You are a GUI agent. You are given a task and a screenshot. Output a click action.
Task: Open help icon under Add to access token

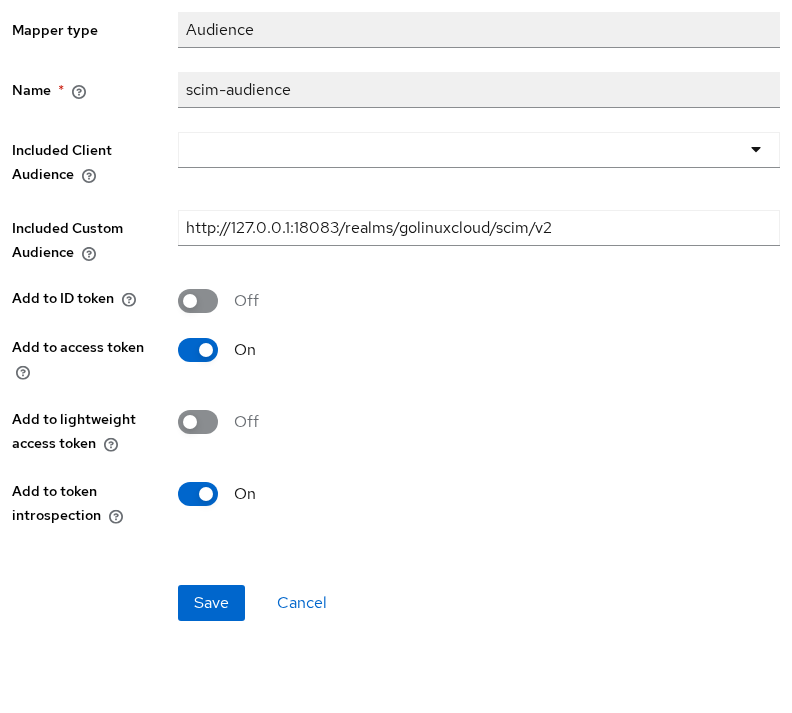pyautogui.click(x=23, y=373)
